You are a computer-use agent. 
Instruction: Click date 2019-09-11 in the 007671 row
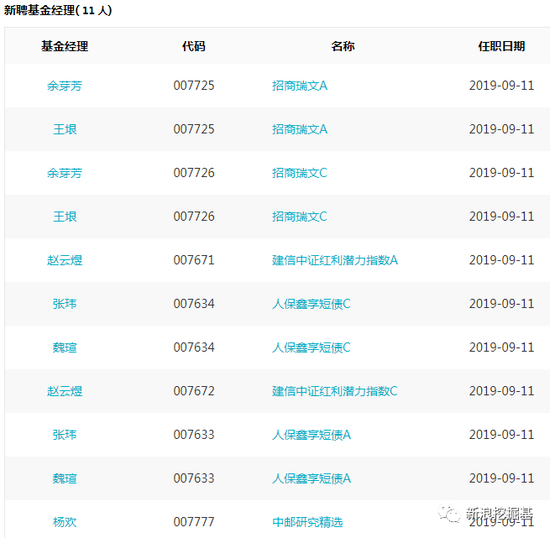point(502,260)
